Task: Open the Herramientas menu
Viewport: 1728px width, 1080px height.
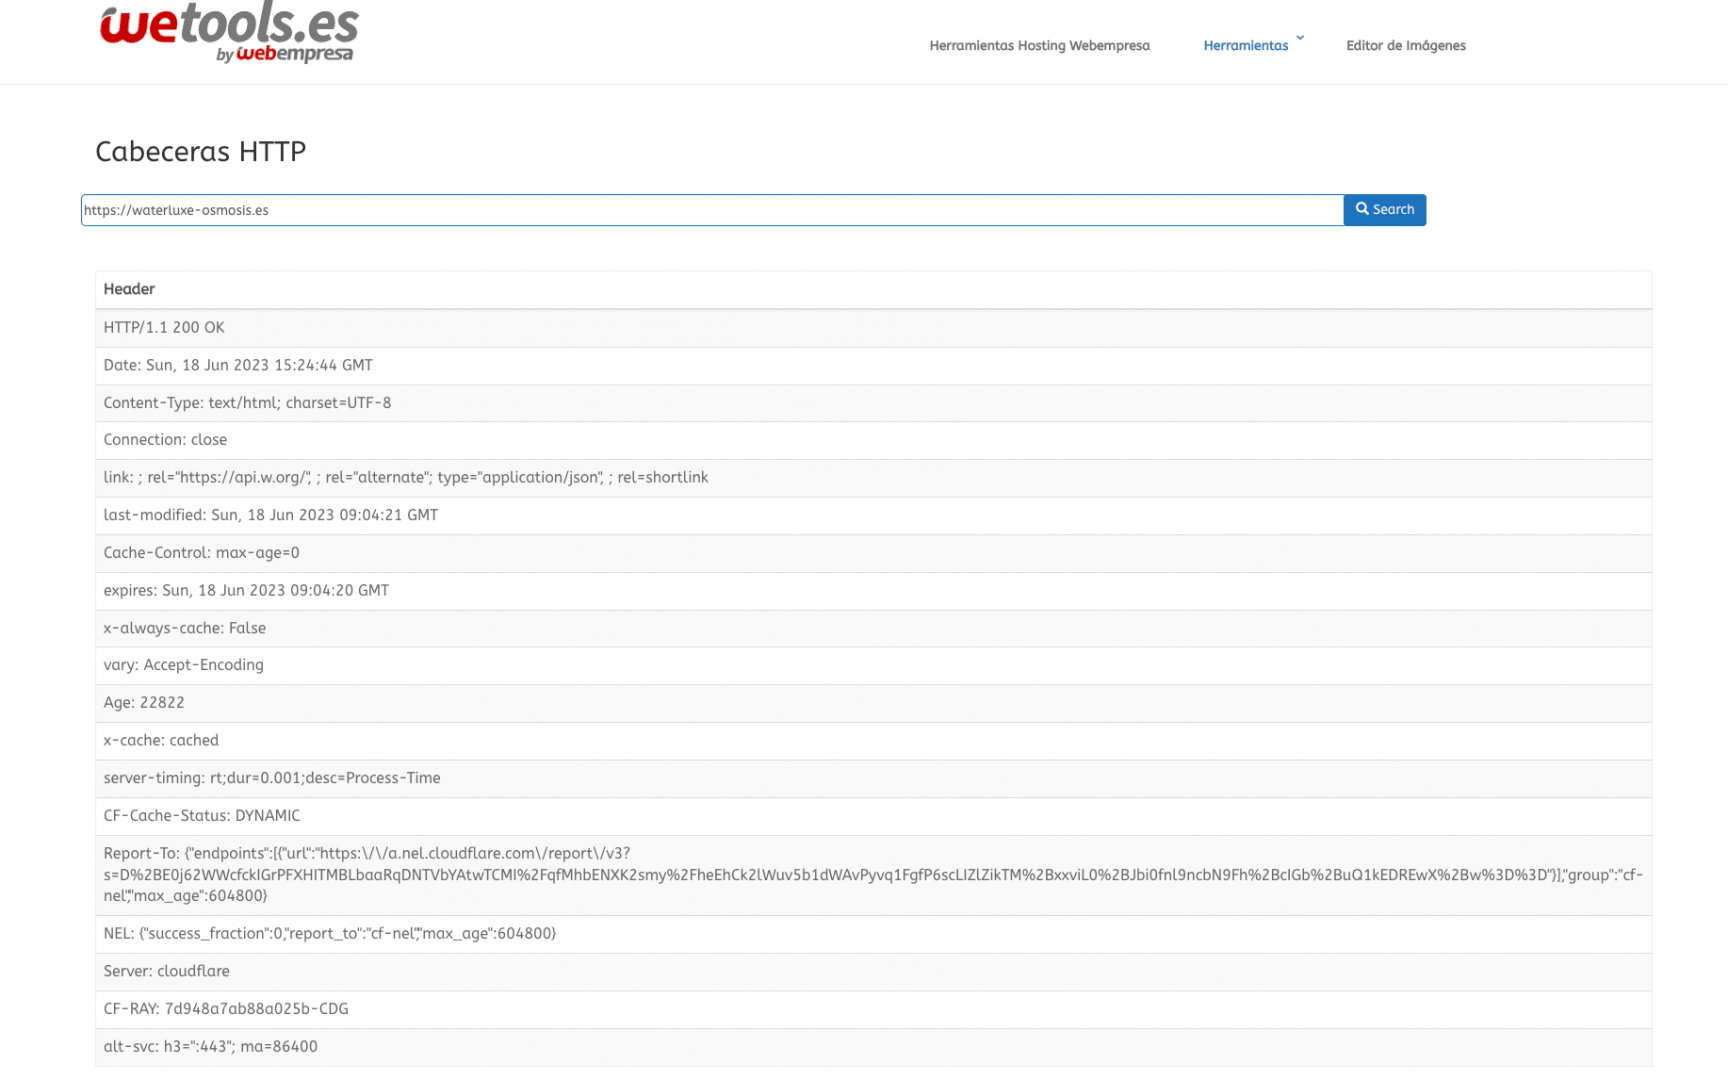Action: pyautogui.click(x=1245, y=45)
